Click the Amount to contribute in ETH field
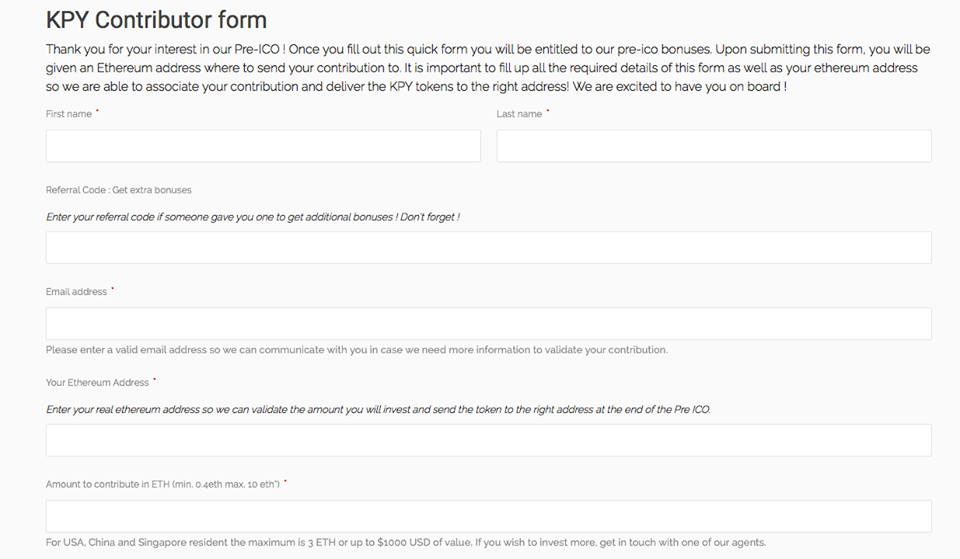This screenshot has height=559, width=960. point(489,516)
